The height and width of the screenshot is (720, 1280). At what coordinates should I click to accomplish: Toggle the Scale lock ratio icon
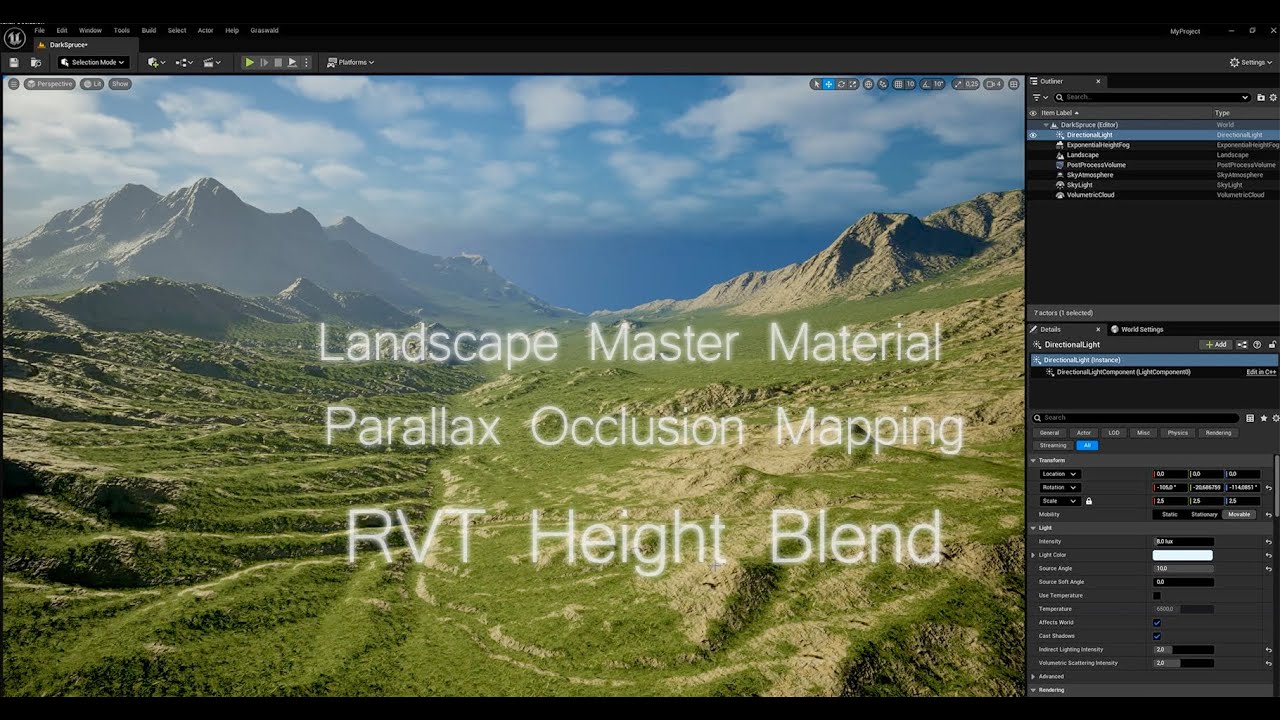1089,501
